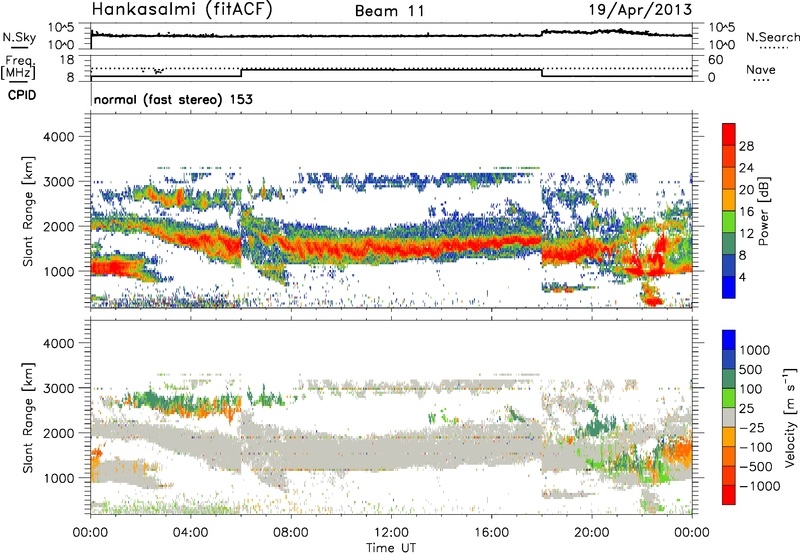This screenshot has width=800, height=554.
Task: Click the '4000' tick in power panel
Action: 59,137
